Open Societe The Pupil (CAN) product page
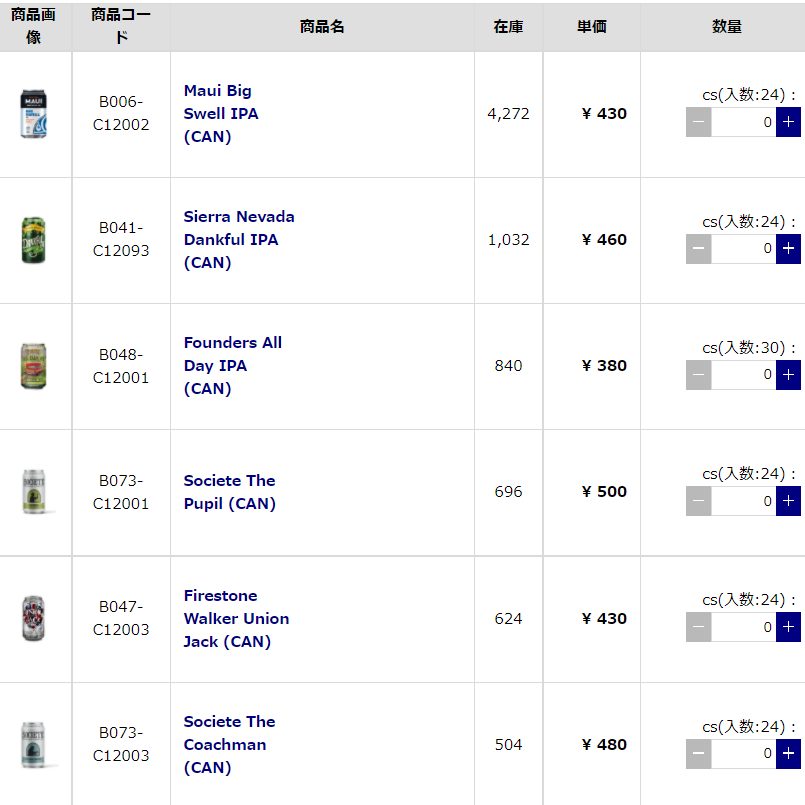The height and width of the screenshot is (805, 805). click(x=229, y=492)
